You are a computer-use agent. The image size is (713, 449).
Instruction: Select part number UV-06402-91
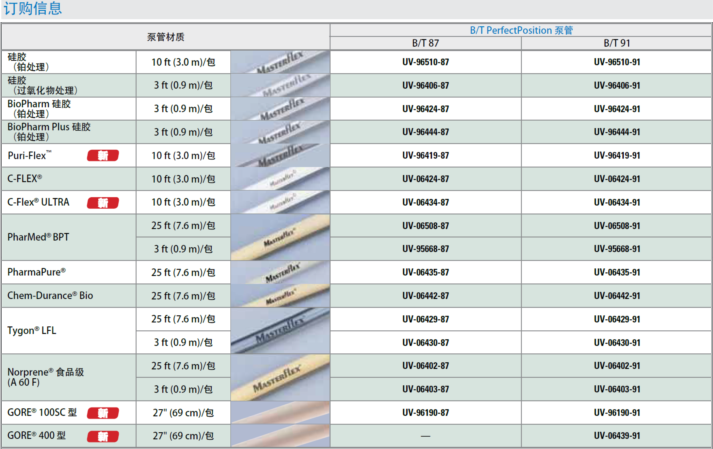point(617,366)
